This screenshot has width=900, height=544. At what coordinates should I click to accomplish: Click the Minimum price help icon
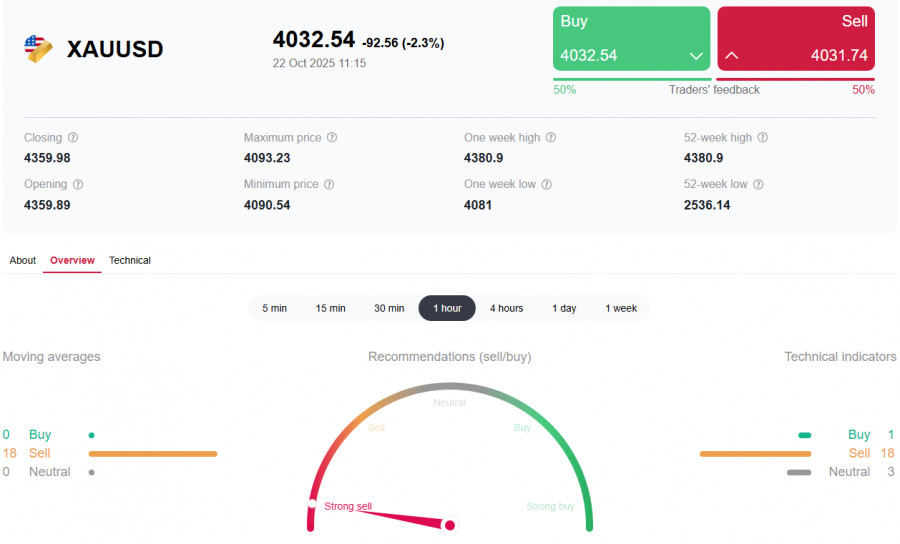(329, 184)
